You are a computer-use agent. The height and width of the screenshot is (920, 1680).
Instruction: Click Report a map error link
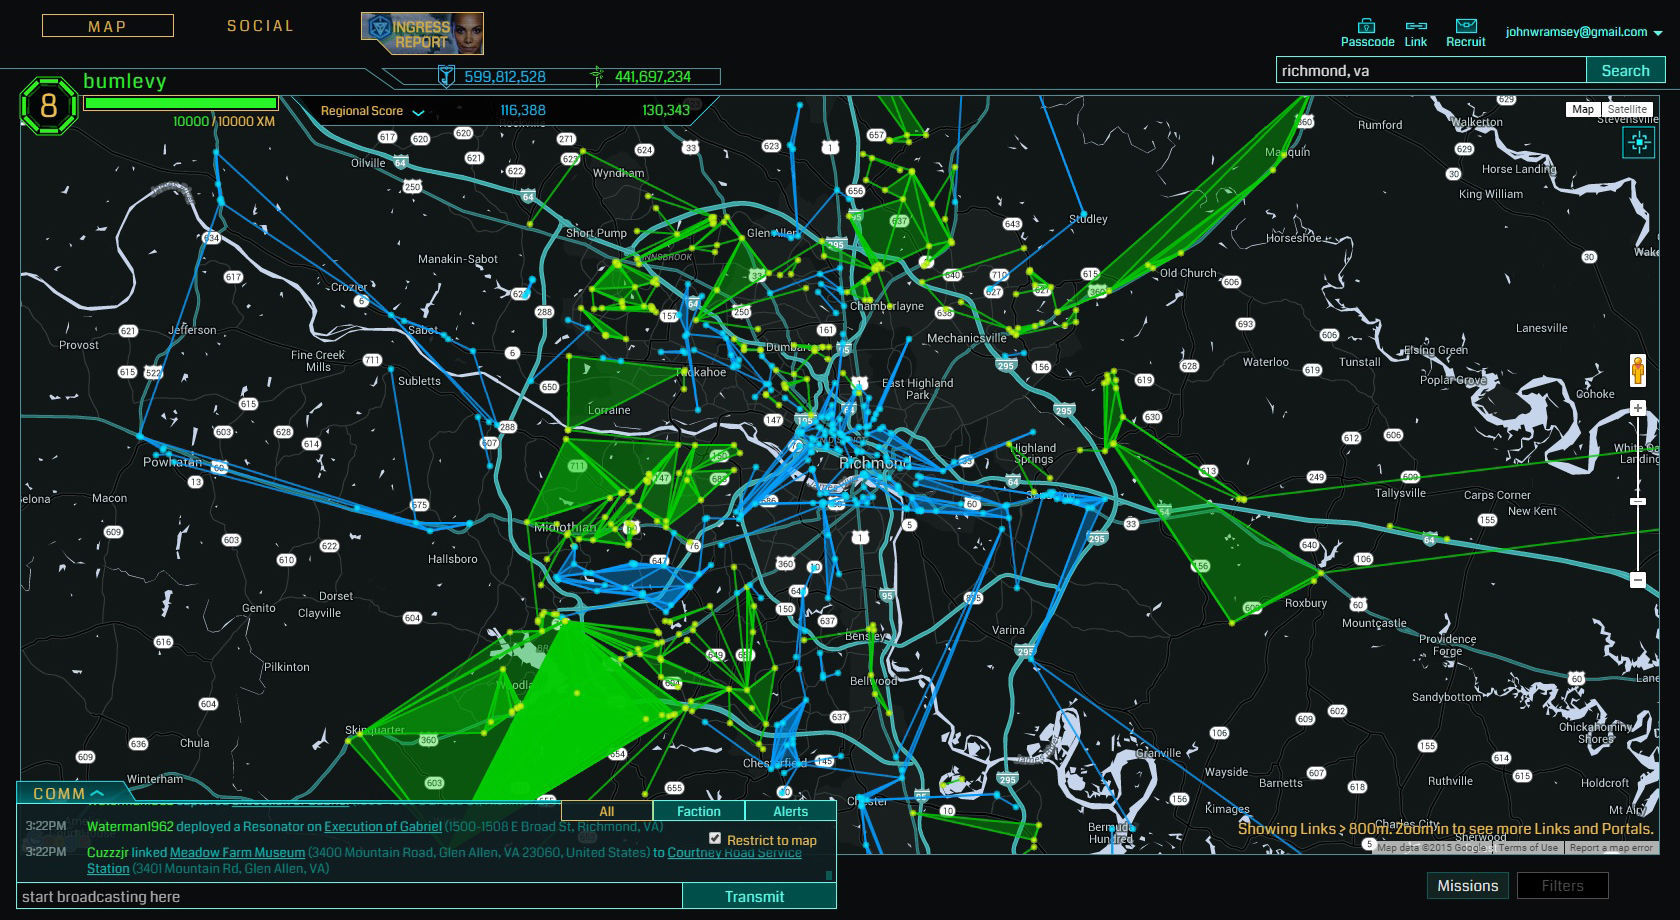[1611, 848]
